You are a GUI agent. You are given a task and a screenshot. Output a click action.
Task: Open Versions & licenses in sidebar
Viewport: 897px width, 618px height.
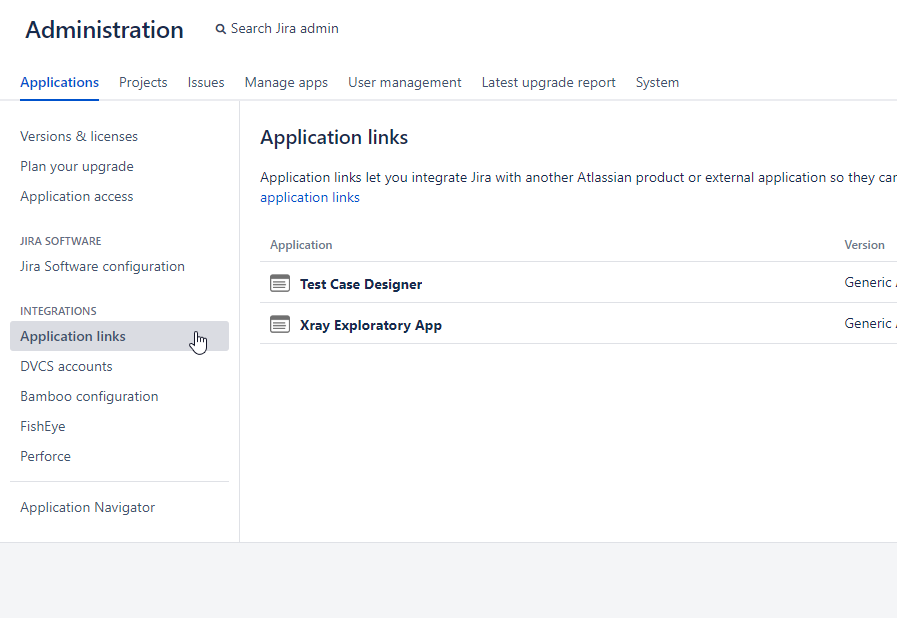click(79, 136)
